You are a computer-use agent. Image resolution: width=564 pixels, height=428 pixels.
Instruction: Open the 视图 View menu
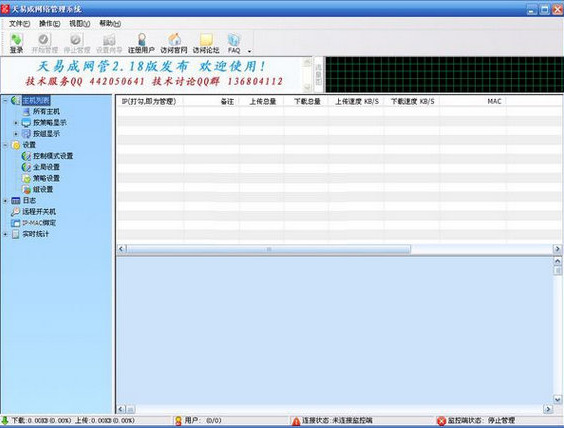click(79, 24)
